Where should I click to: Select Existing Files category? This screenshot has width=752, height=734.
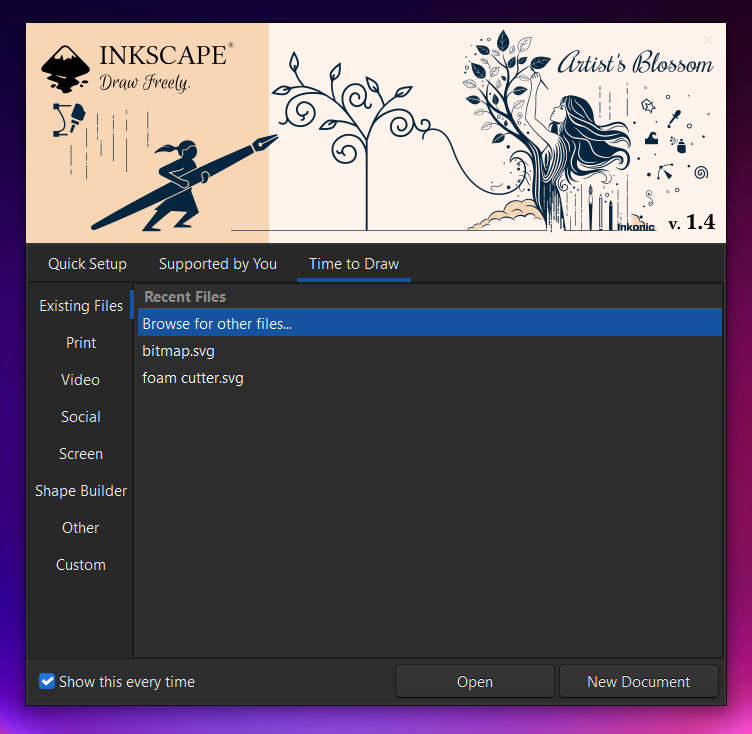[81, 306]
